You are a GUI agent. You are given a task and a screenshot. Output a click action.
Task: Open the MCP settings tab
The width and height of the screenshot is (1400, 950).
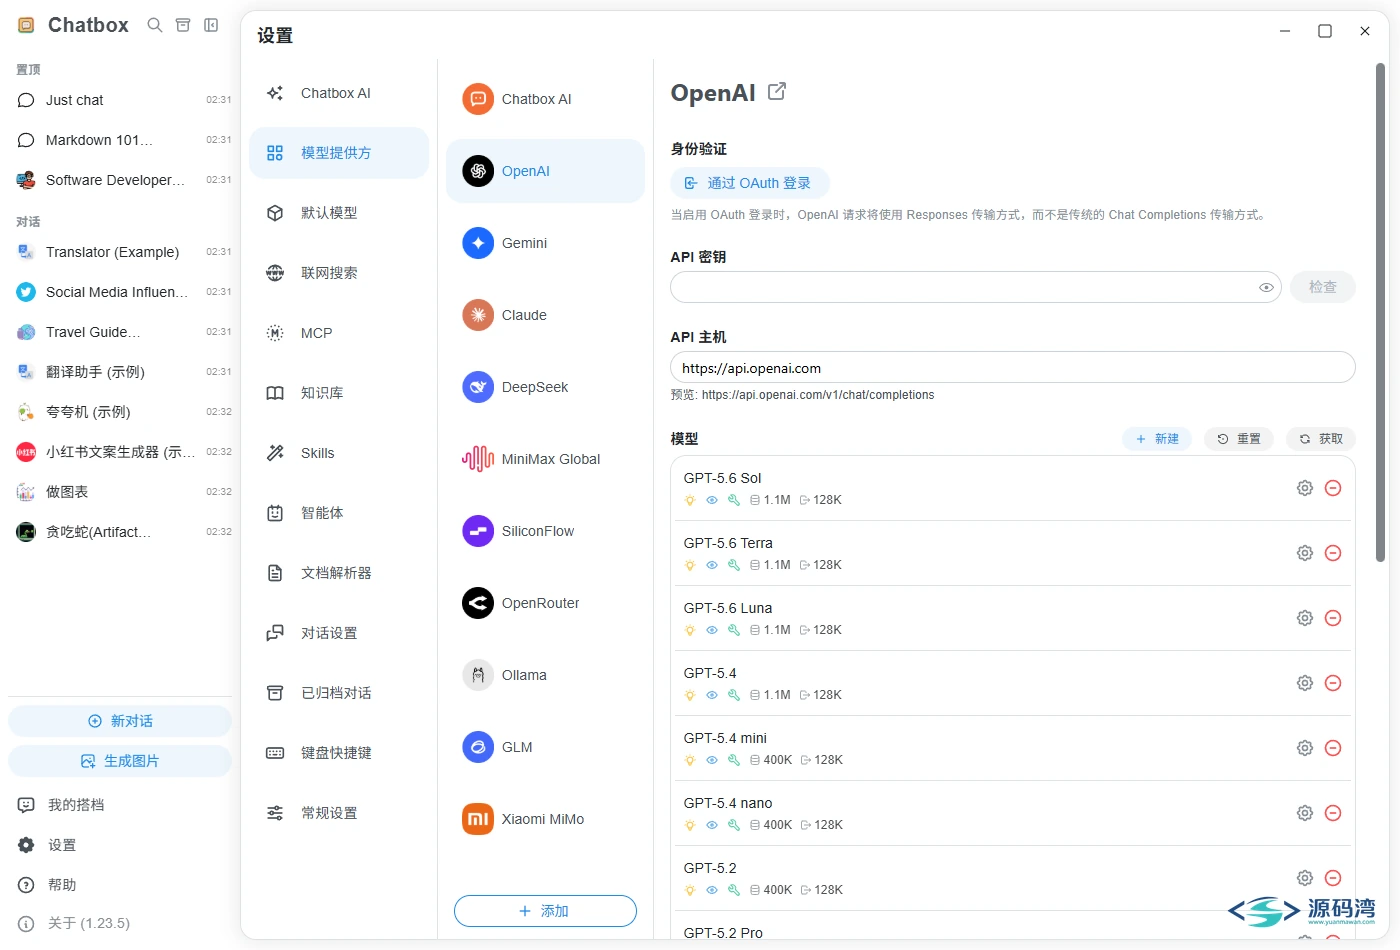(x=339, y=333)
